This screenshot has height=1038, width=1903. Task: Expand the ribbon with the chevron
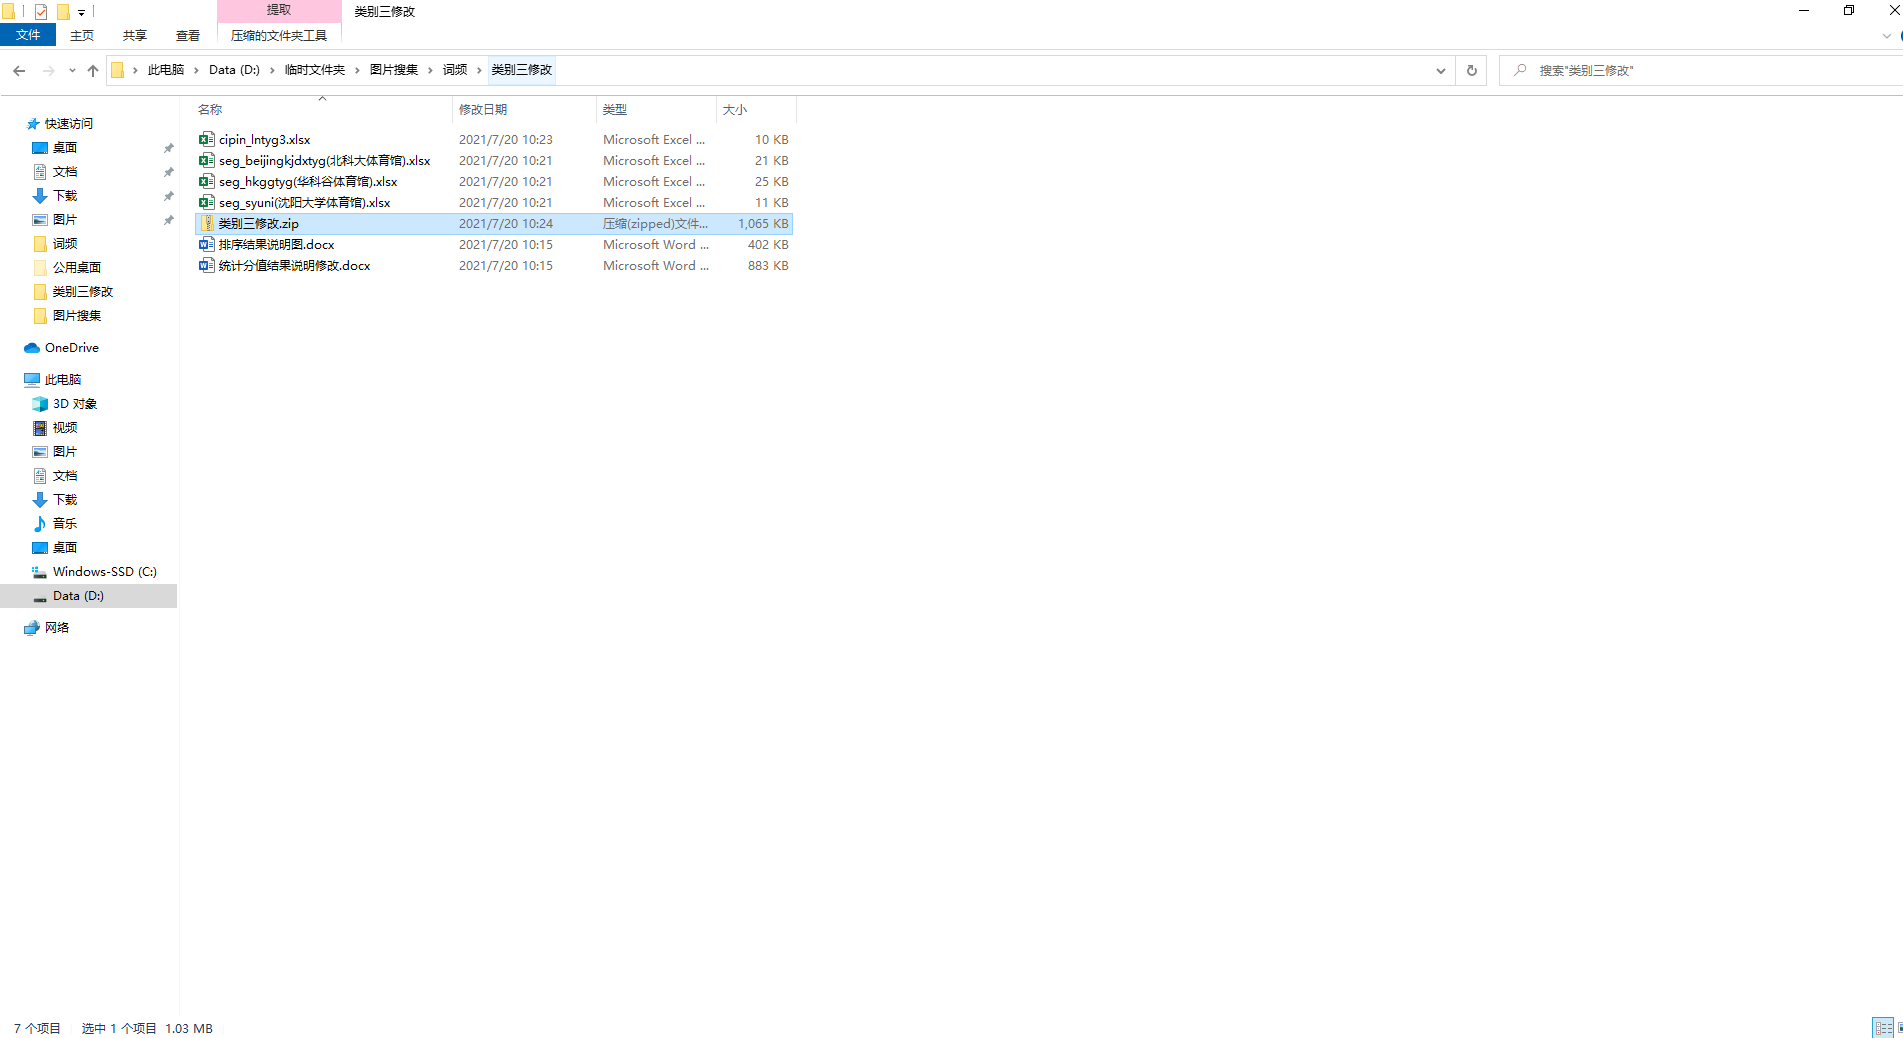pos(1886,36)
